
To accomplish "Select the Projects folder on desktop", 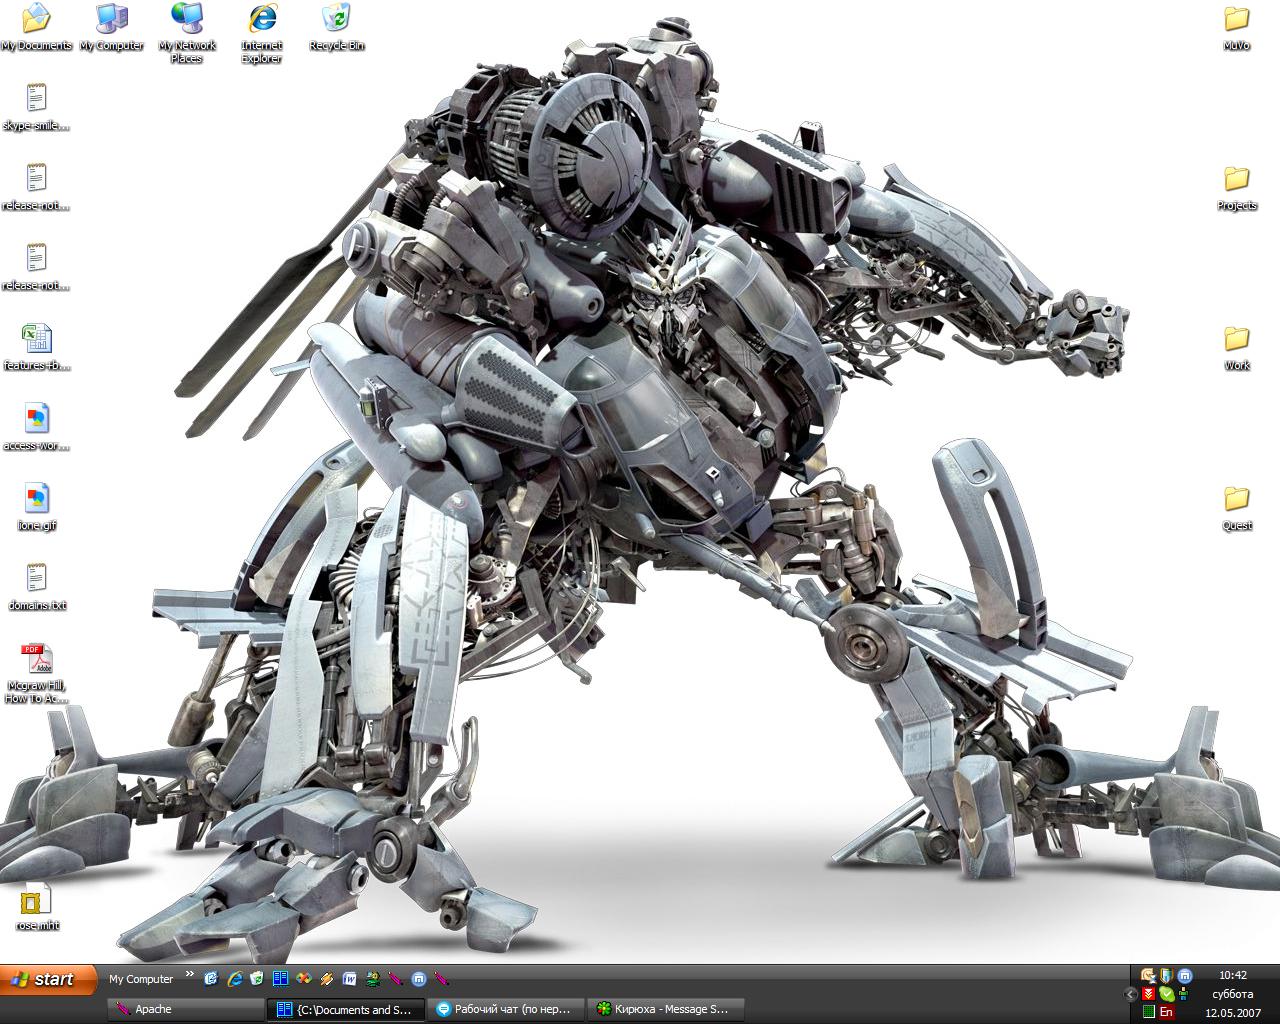I will 1237,180.
